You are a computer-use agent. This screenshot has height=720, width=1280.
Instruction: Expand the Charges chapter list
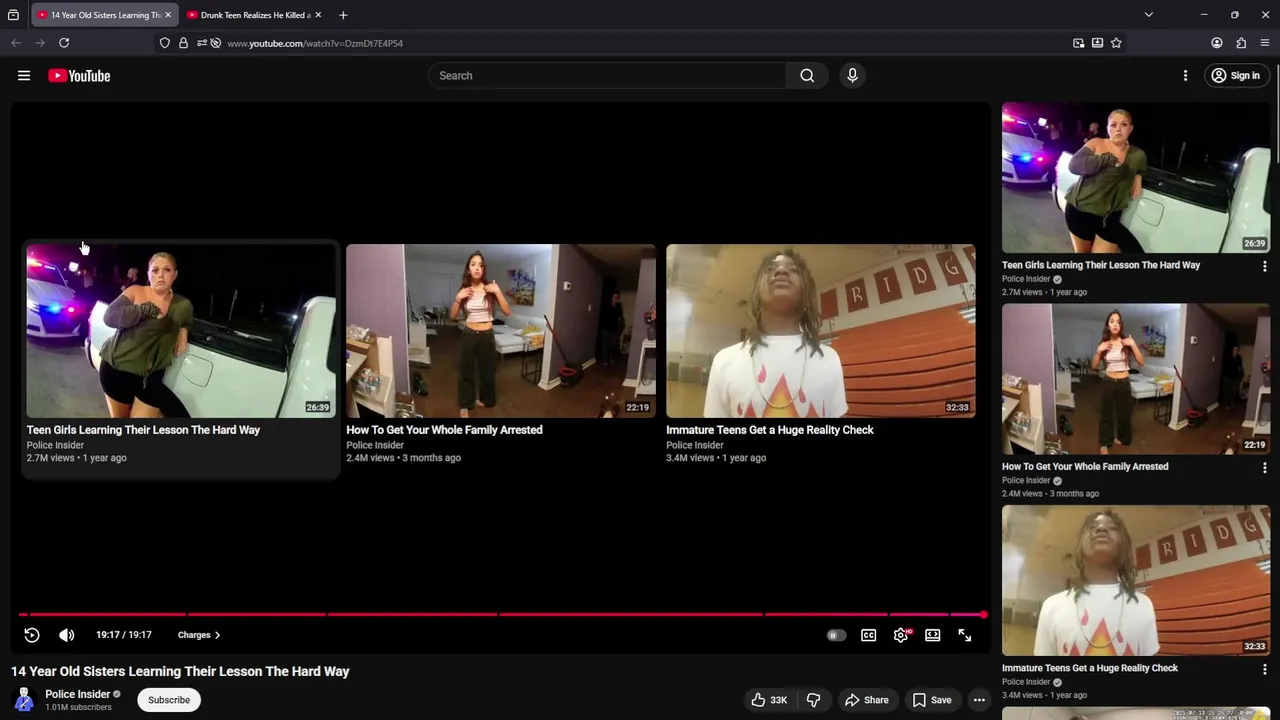[x=199, y=635]
